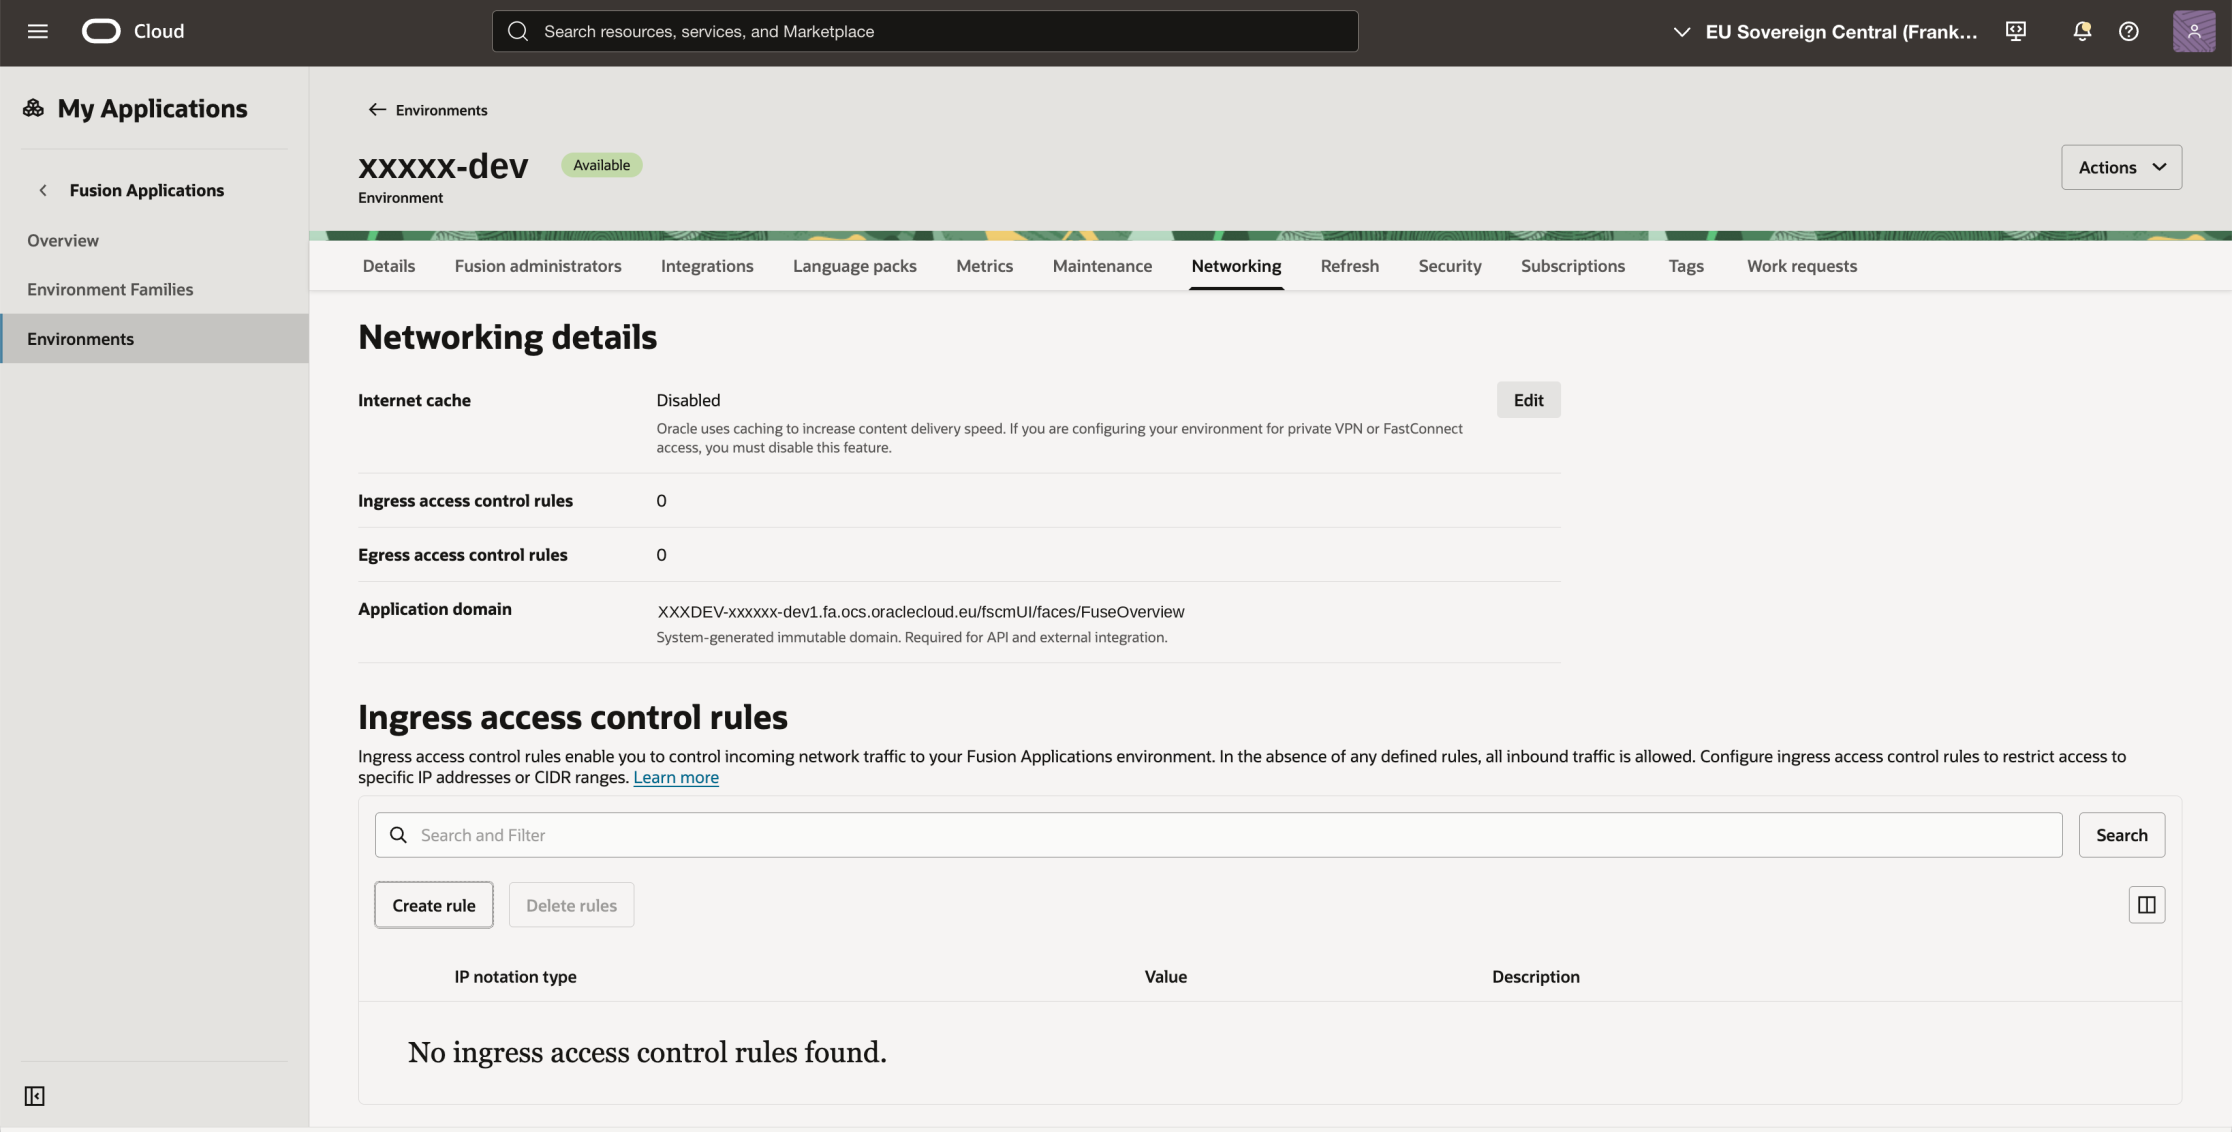Viewport: 2232px width, 1132px height.
Task: Click the Delete rules button
Action: [572, 905]
